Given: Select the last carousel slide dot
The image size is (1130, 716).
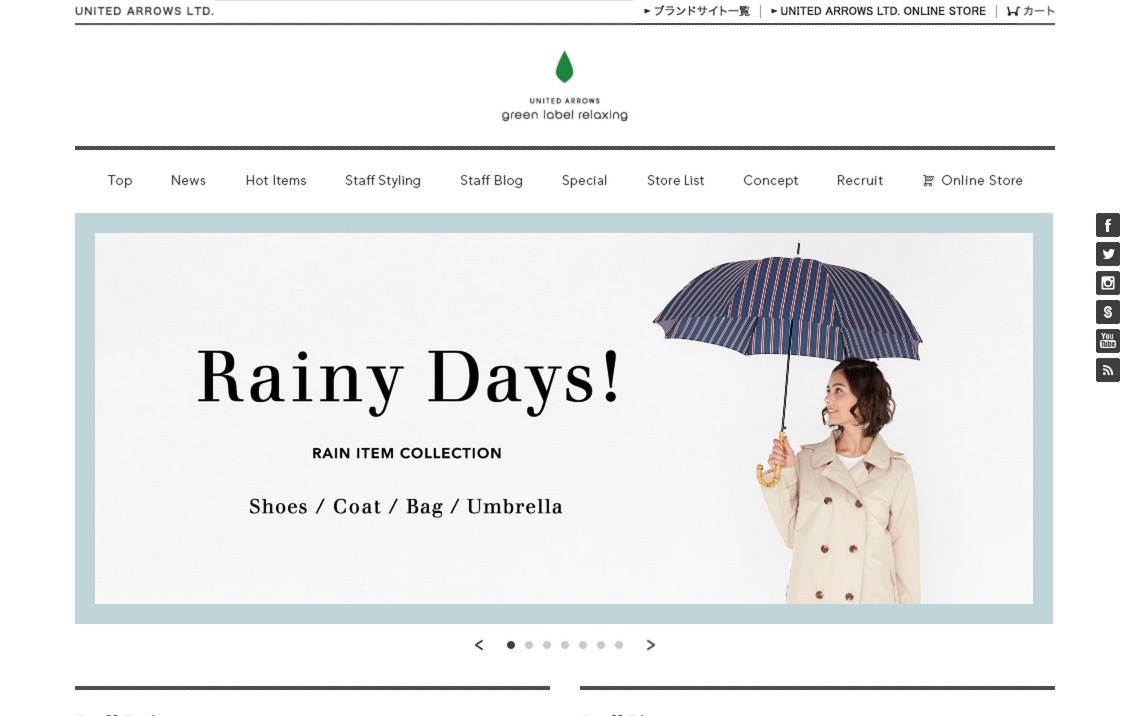Looking at the screenshot, I should tap(619, 645).
